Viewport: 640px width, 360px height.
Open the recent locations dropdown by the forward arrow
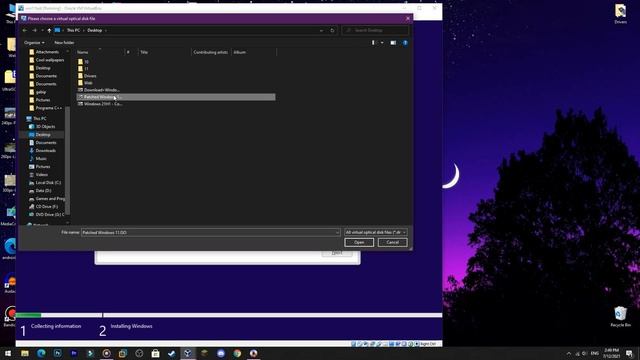pos(42,30)
